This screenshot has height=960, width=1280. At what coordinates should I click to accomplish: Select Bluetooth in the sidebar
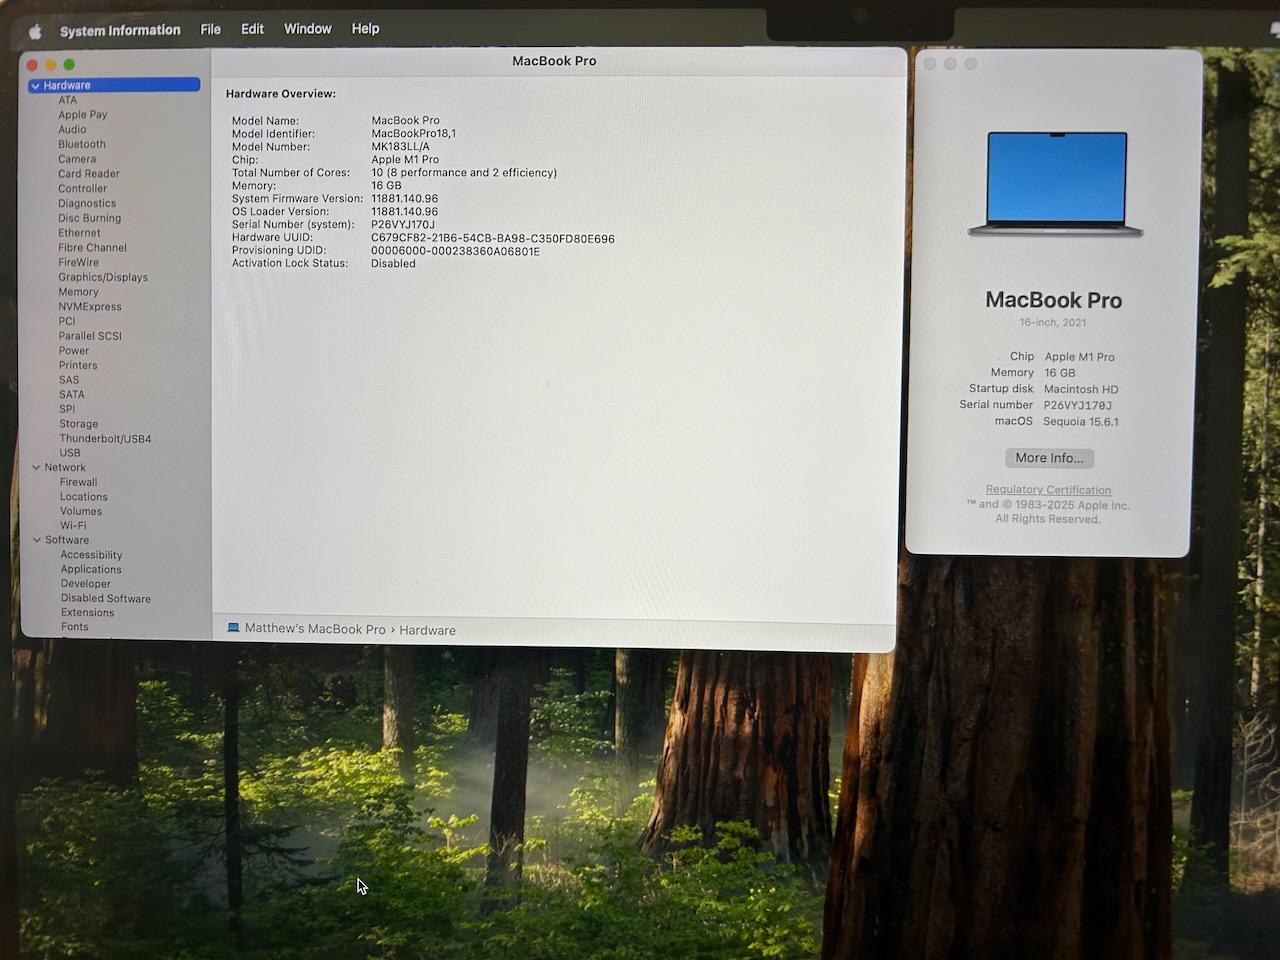[82, 144]
